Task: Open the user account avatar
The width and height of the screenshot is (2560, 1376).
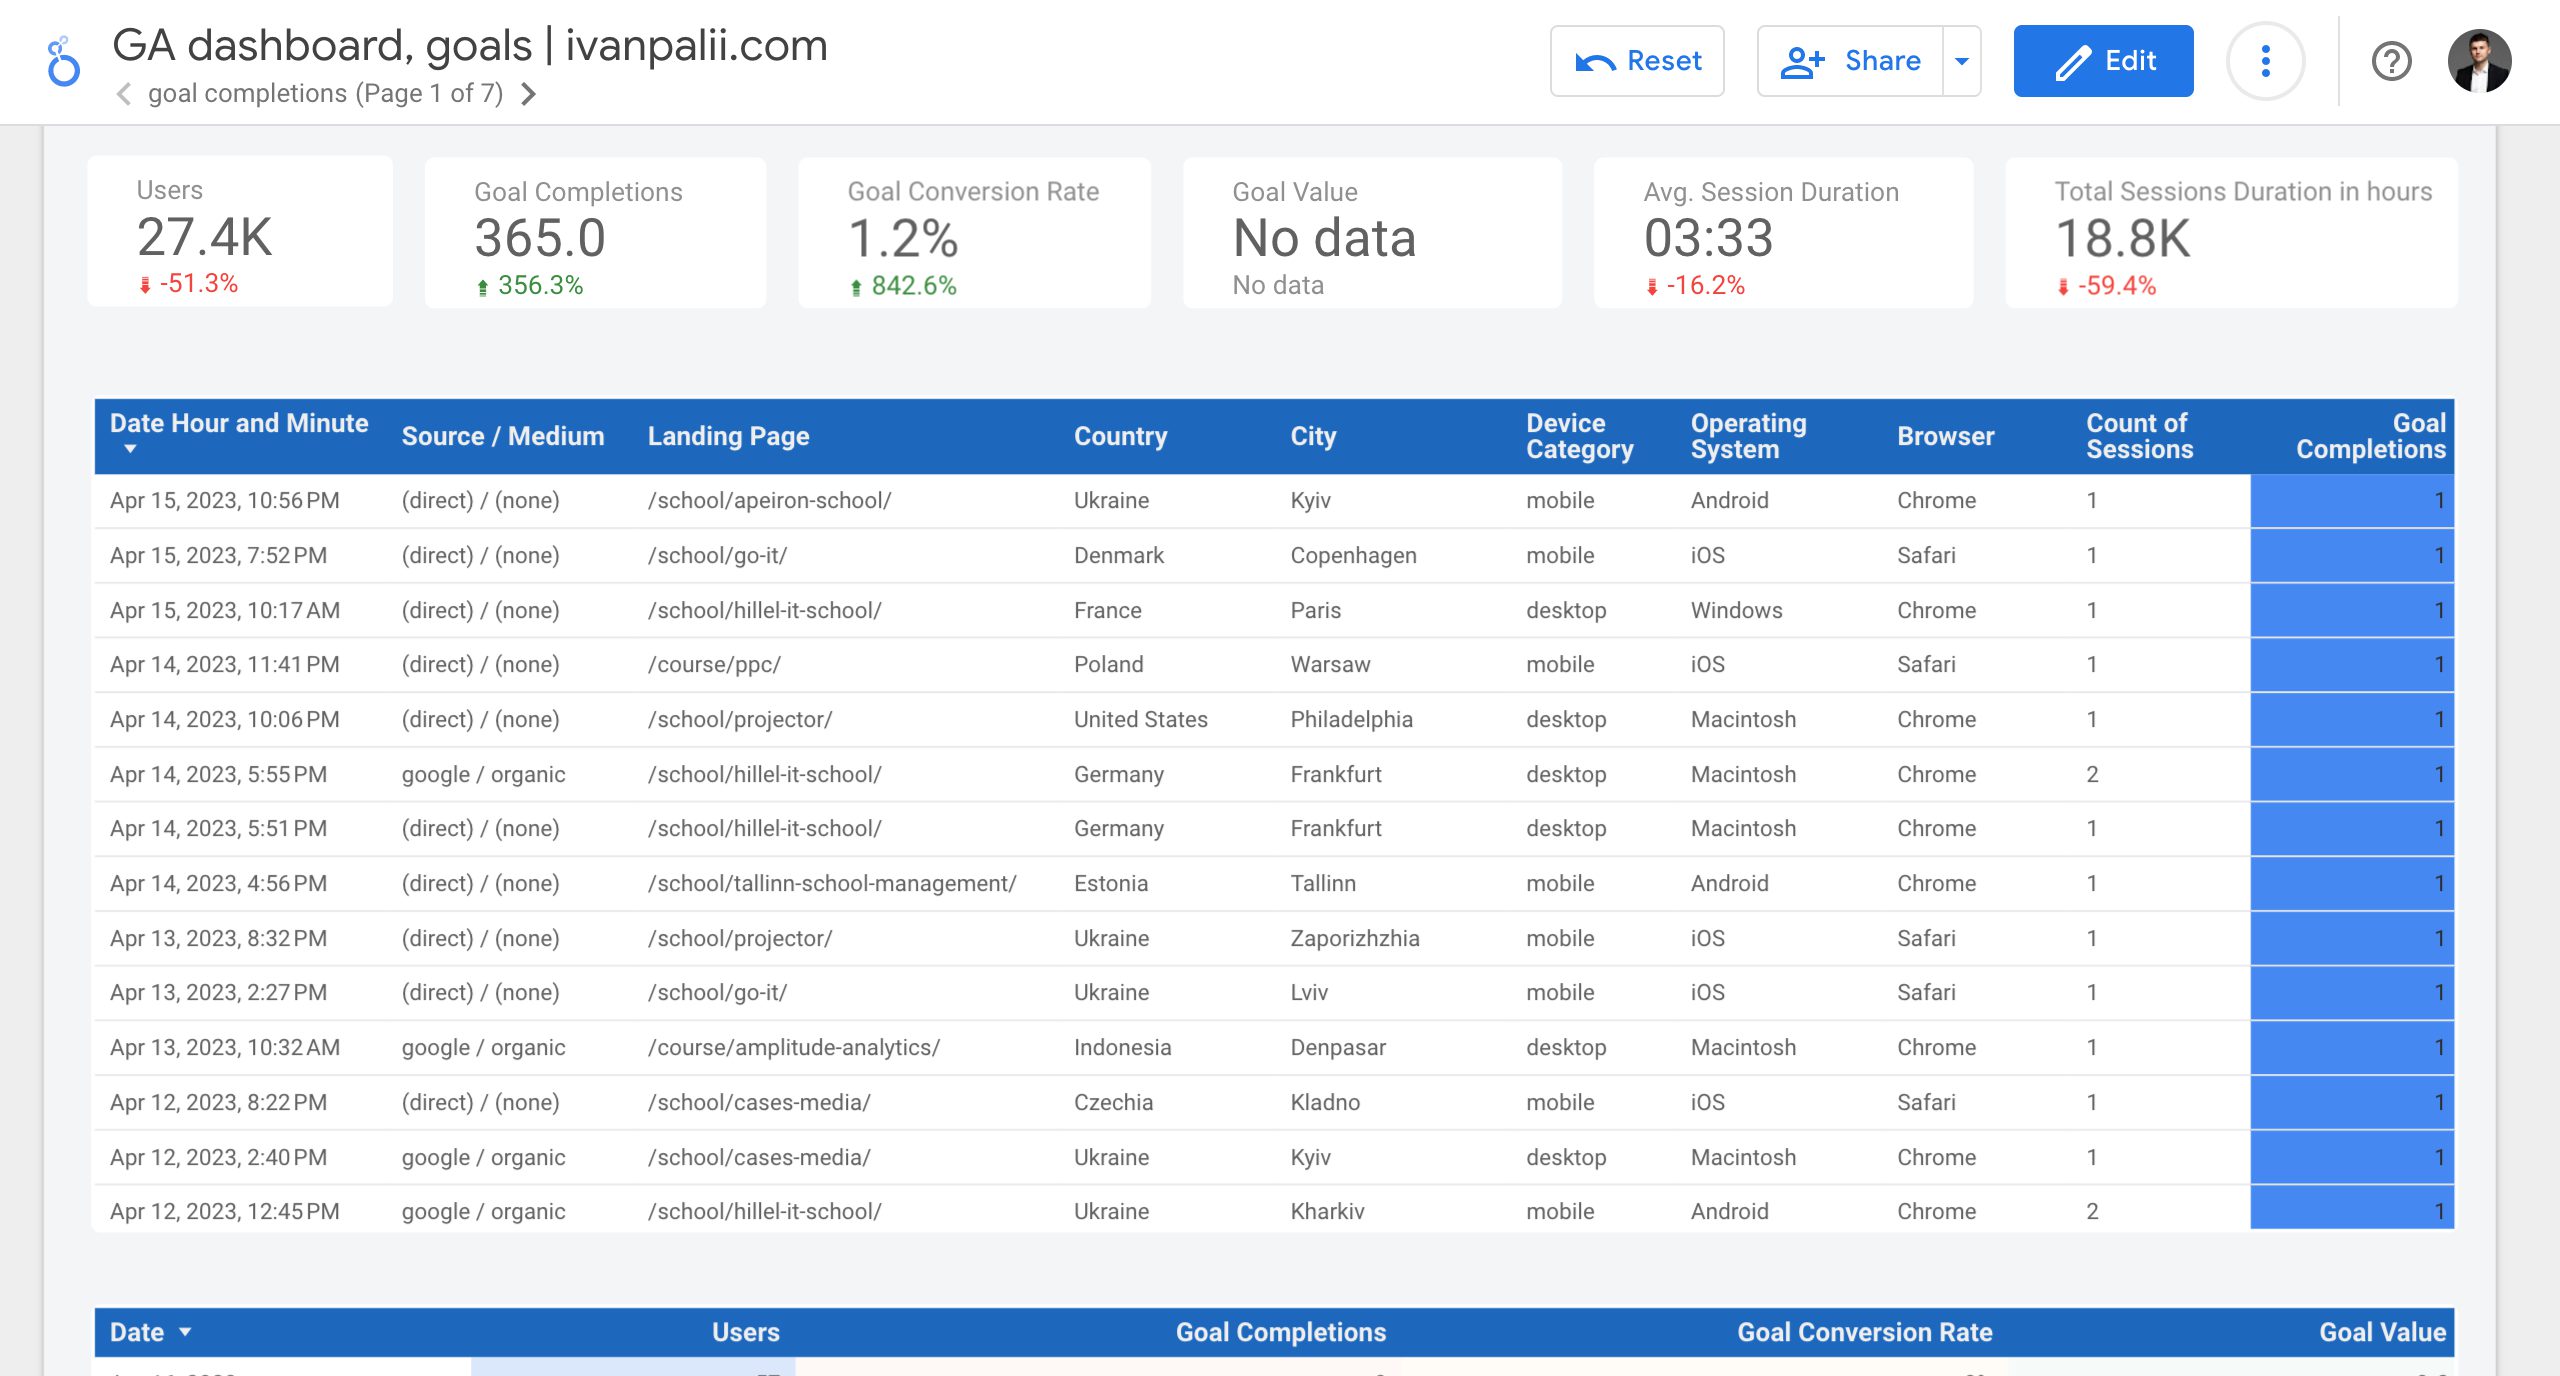Action: pyautogui.click(x=2479, y=61)
